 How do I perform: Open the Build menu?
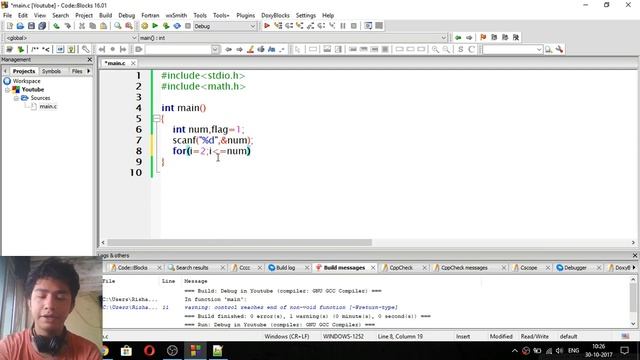tap(105, 15)
